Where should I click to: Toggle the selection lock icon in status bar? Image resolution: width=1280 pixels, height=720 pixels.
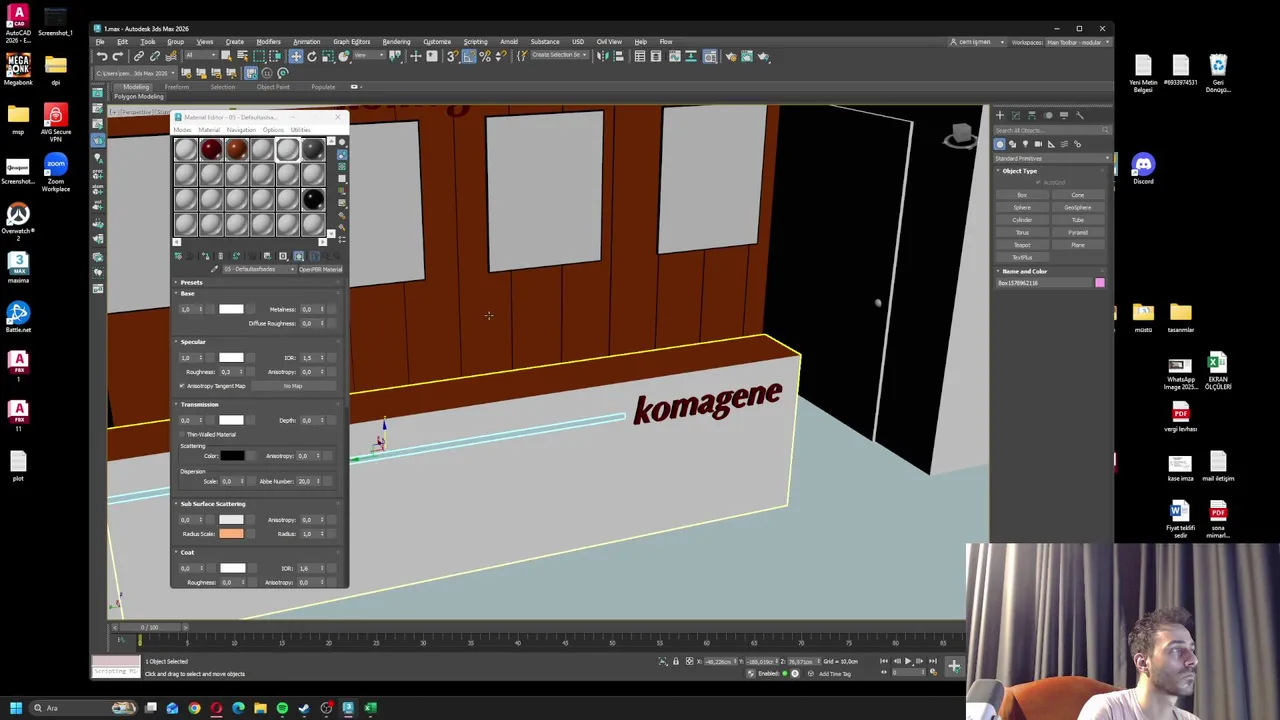pyautogui.click(x=675, y=661)
